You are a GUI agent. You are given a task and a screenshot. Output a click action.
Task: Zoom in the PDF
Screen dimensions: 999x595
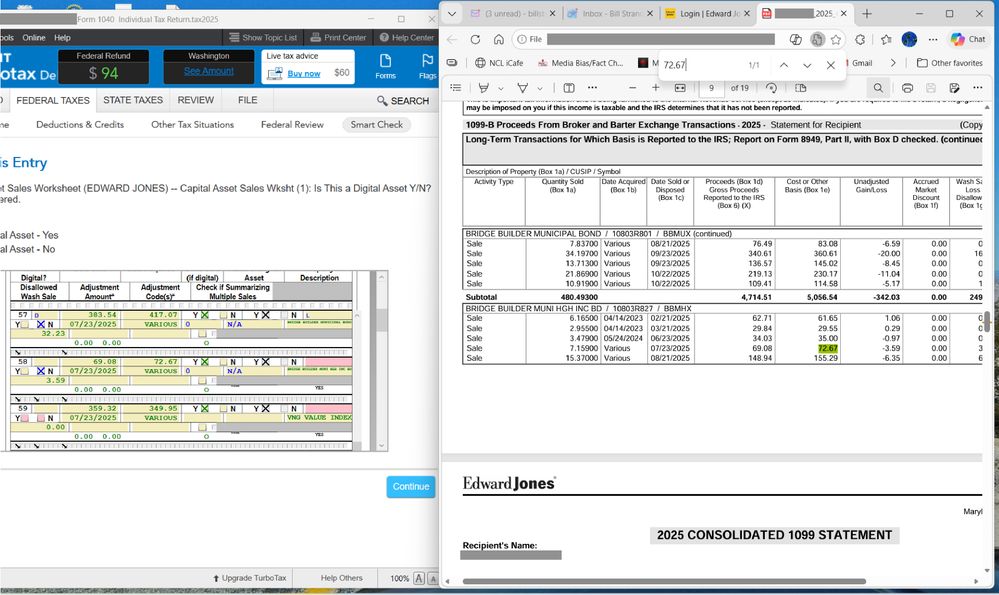[656, 88]
